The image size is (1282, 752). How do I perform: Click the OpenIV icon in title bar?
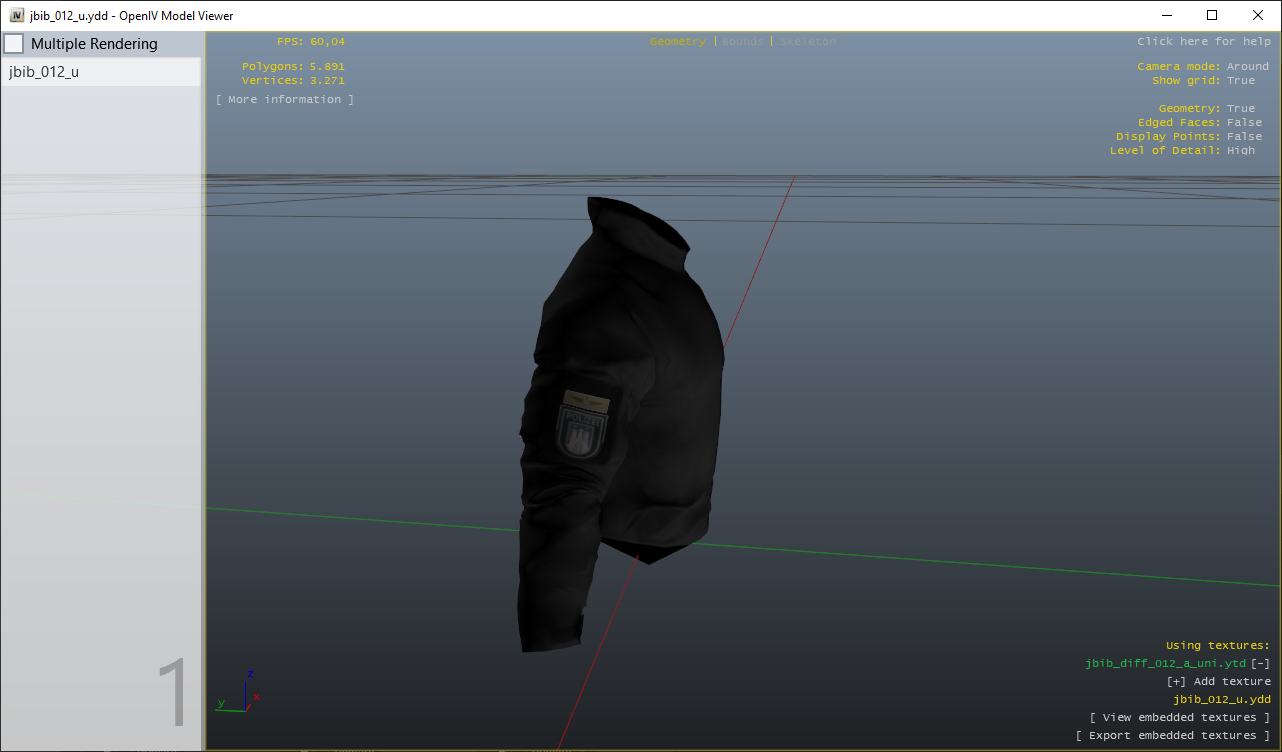click(x=17, y=15)
